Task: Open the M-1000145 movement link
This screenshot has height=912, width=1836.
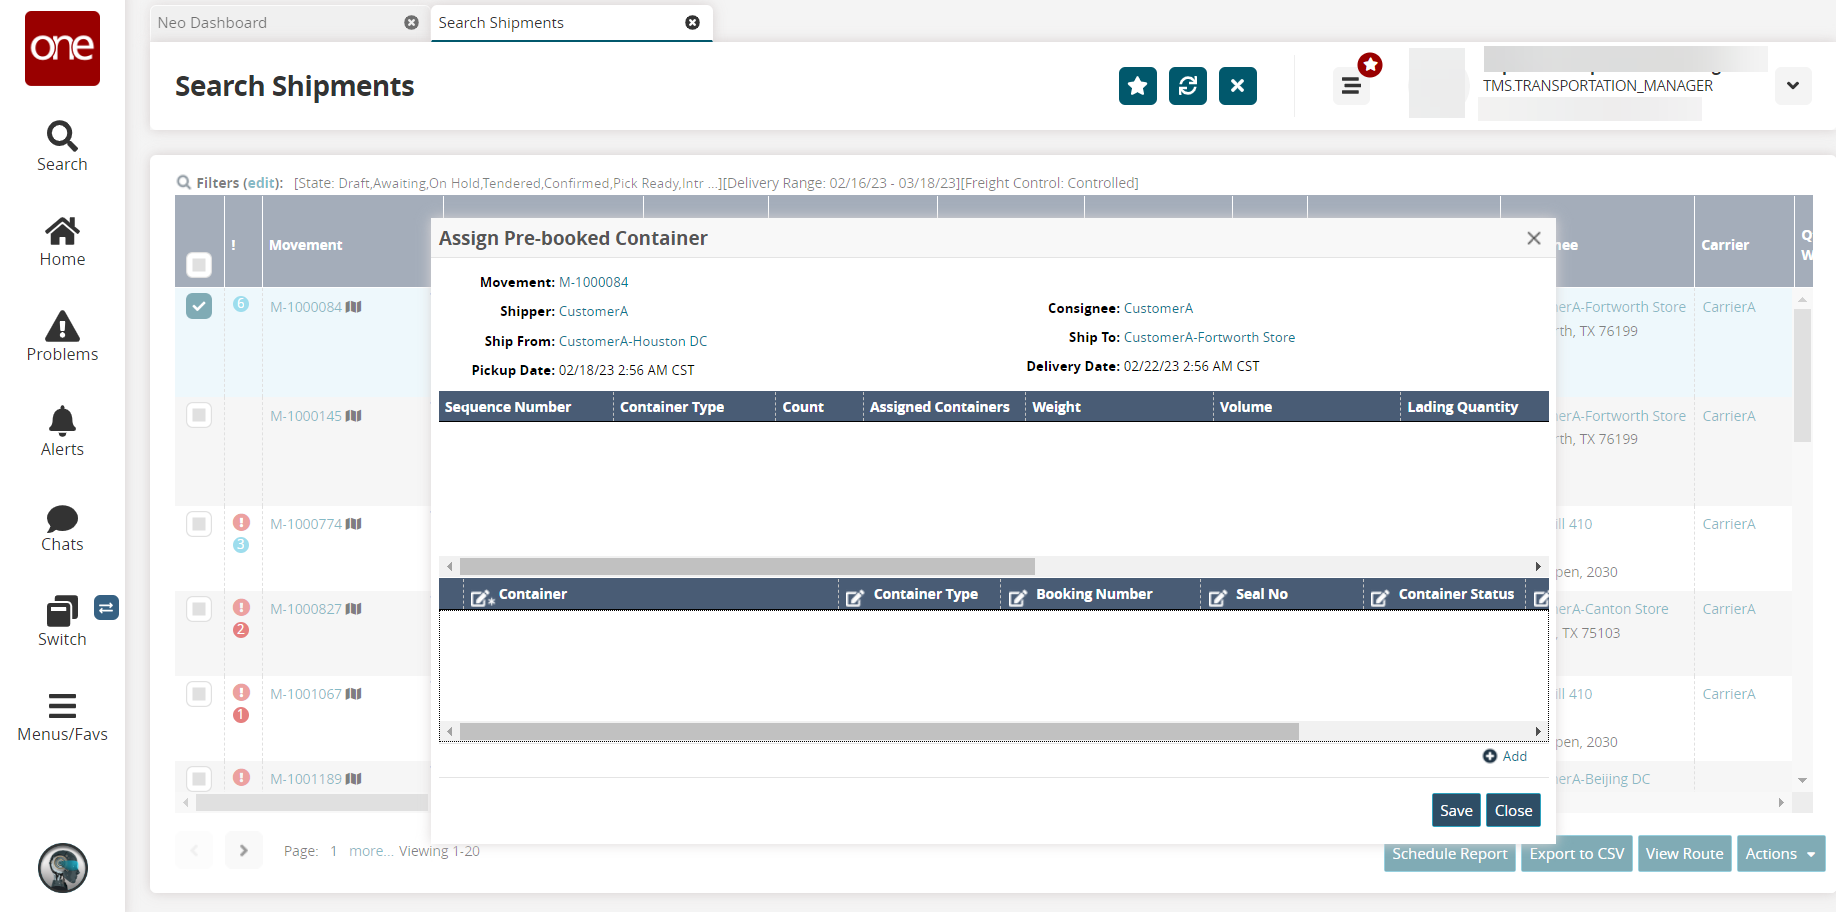Action: (x=306, y=416)
